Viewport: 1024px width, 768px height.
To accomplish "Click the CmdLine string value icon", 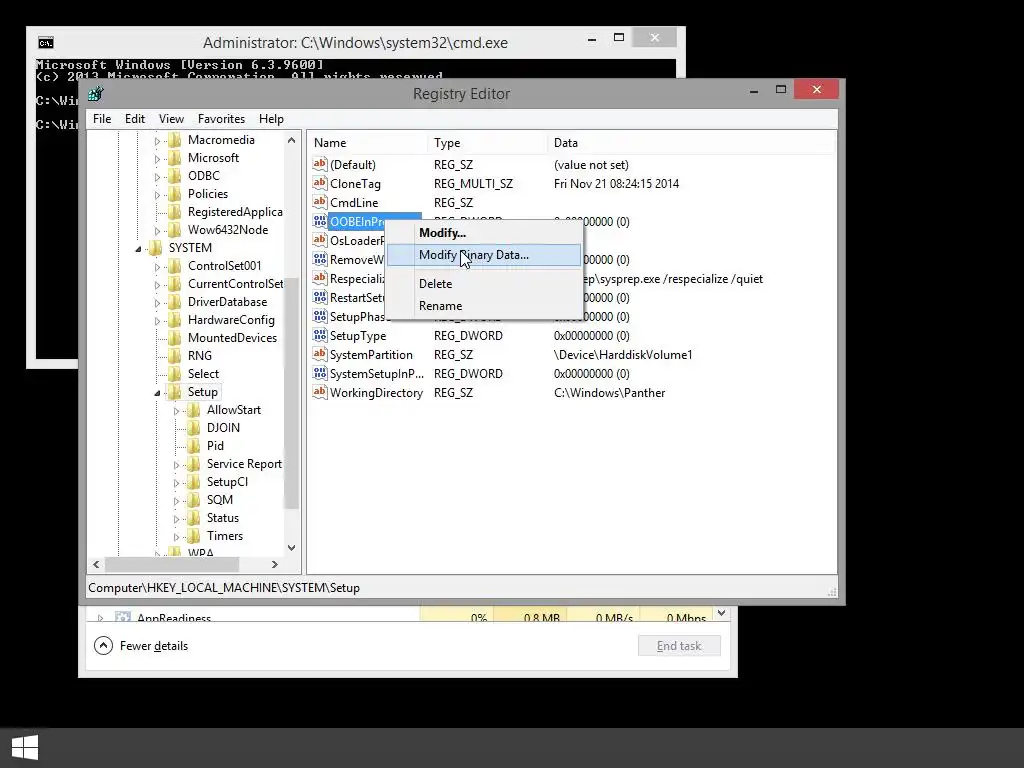I will (319, 202).
